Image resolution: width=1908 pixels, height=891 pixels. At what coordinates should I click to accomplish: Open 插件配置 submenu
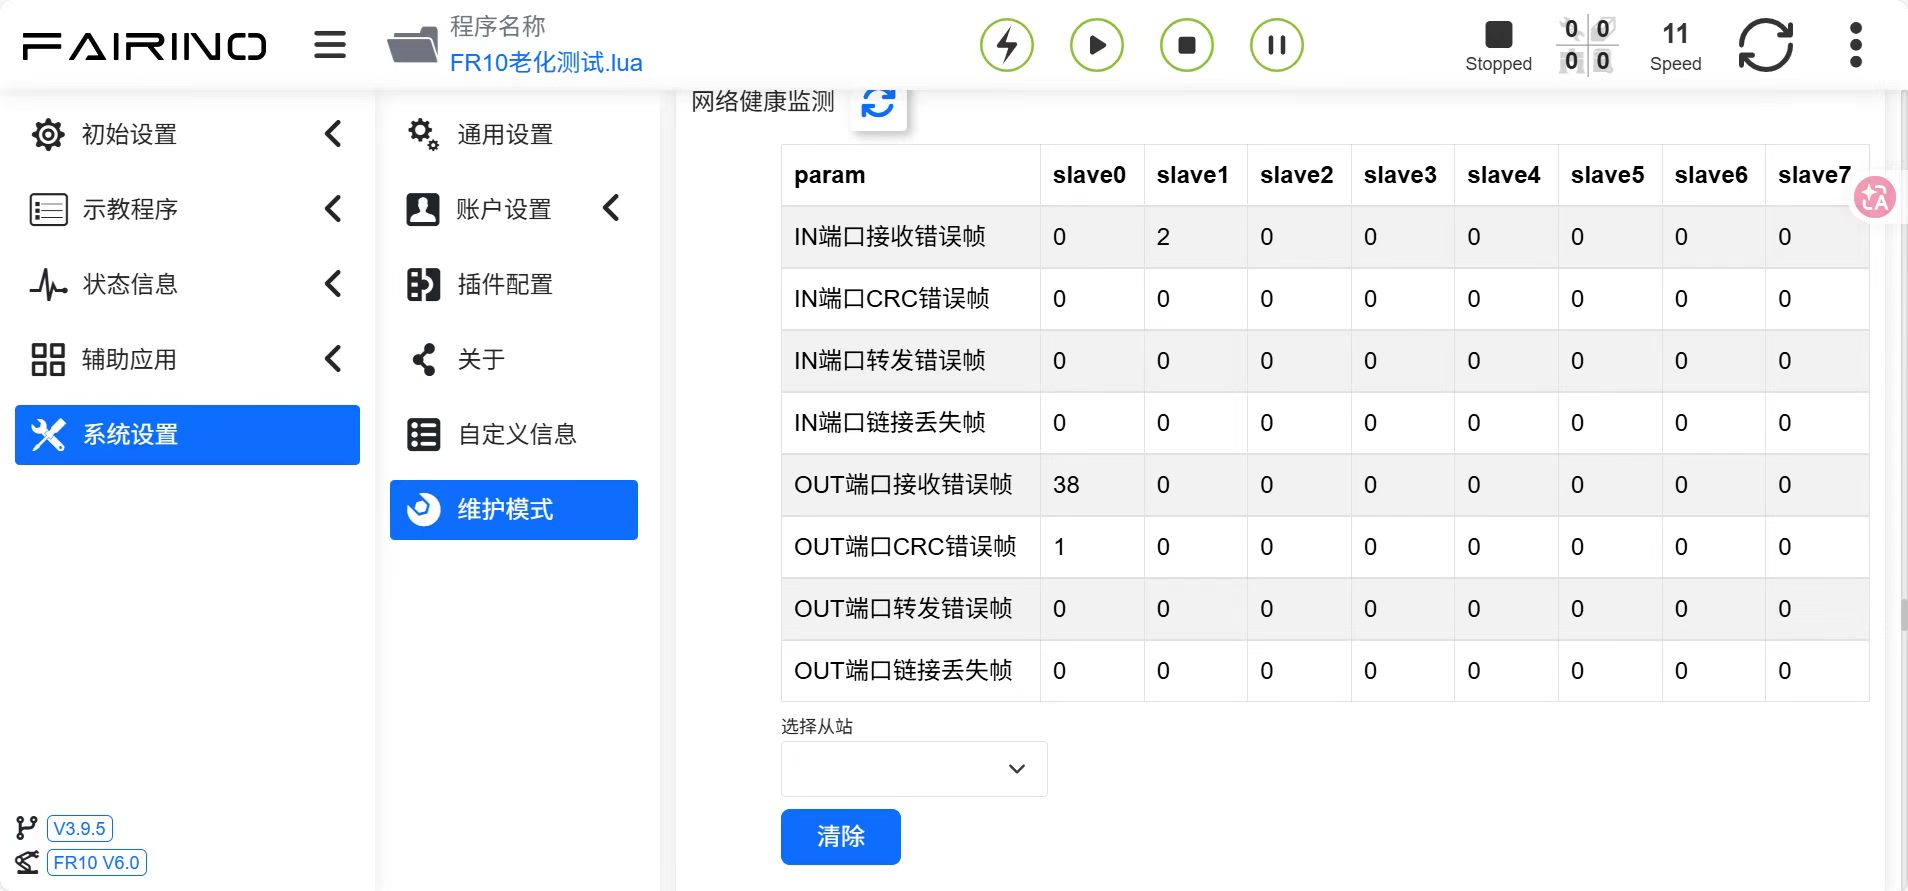[x=505, y=284]
